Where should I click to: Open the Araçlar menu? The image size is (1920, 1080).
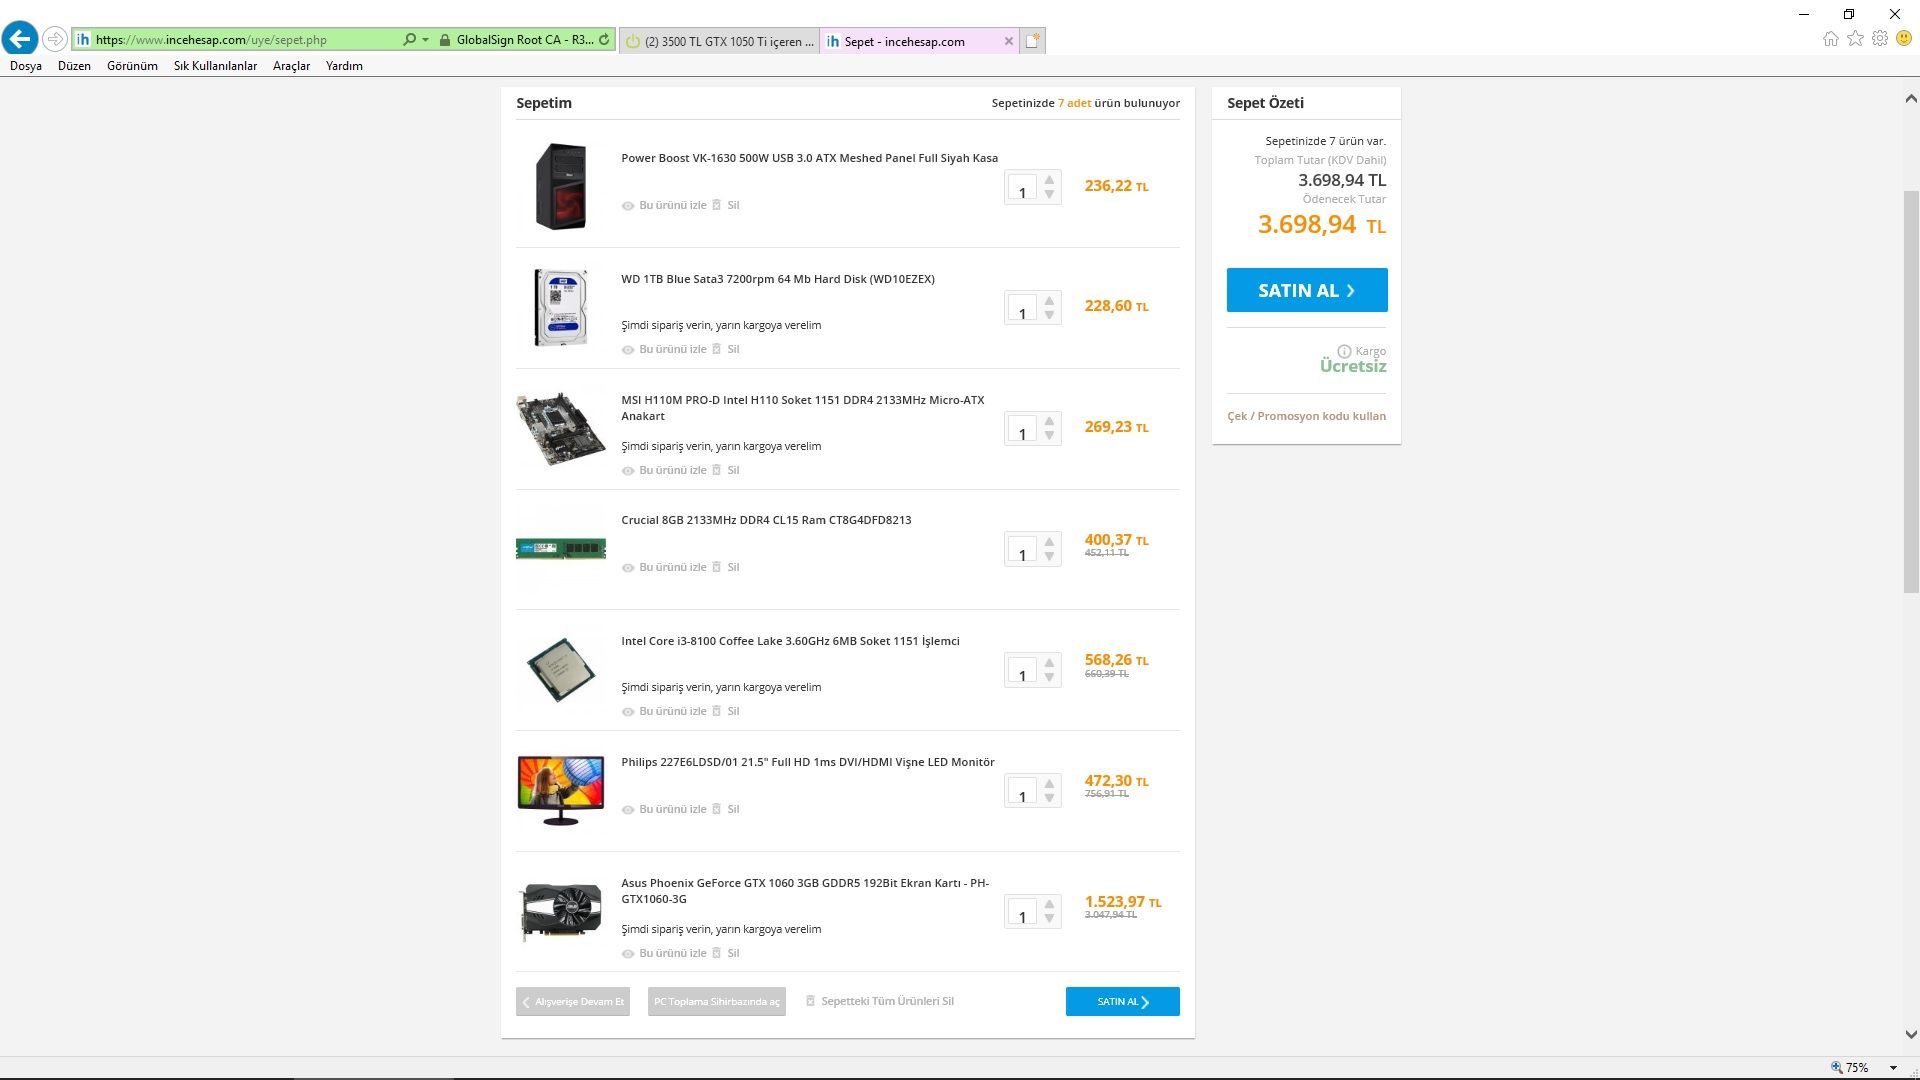(291, 66)
